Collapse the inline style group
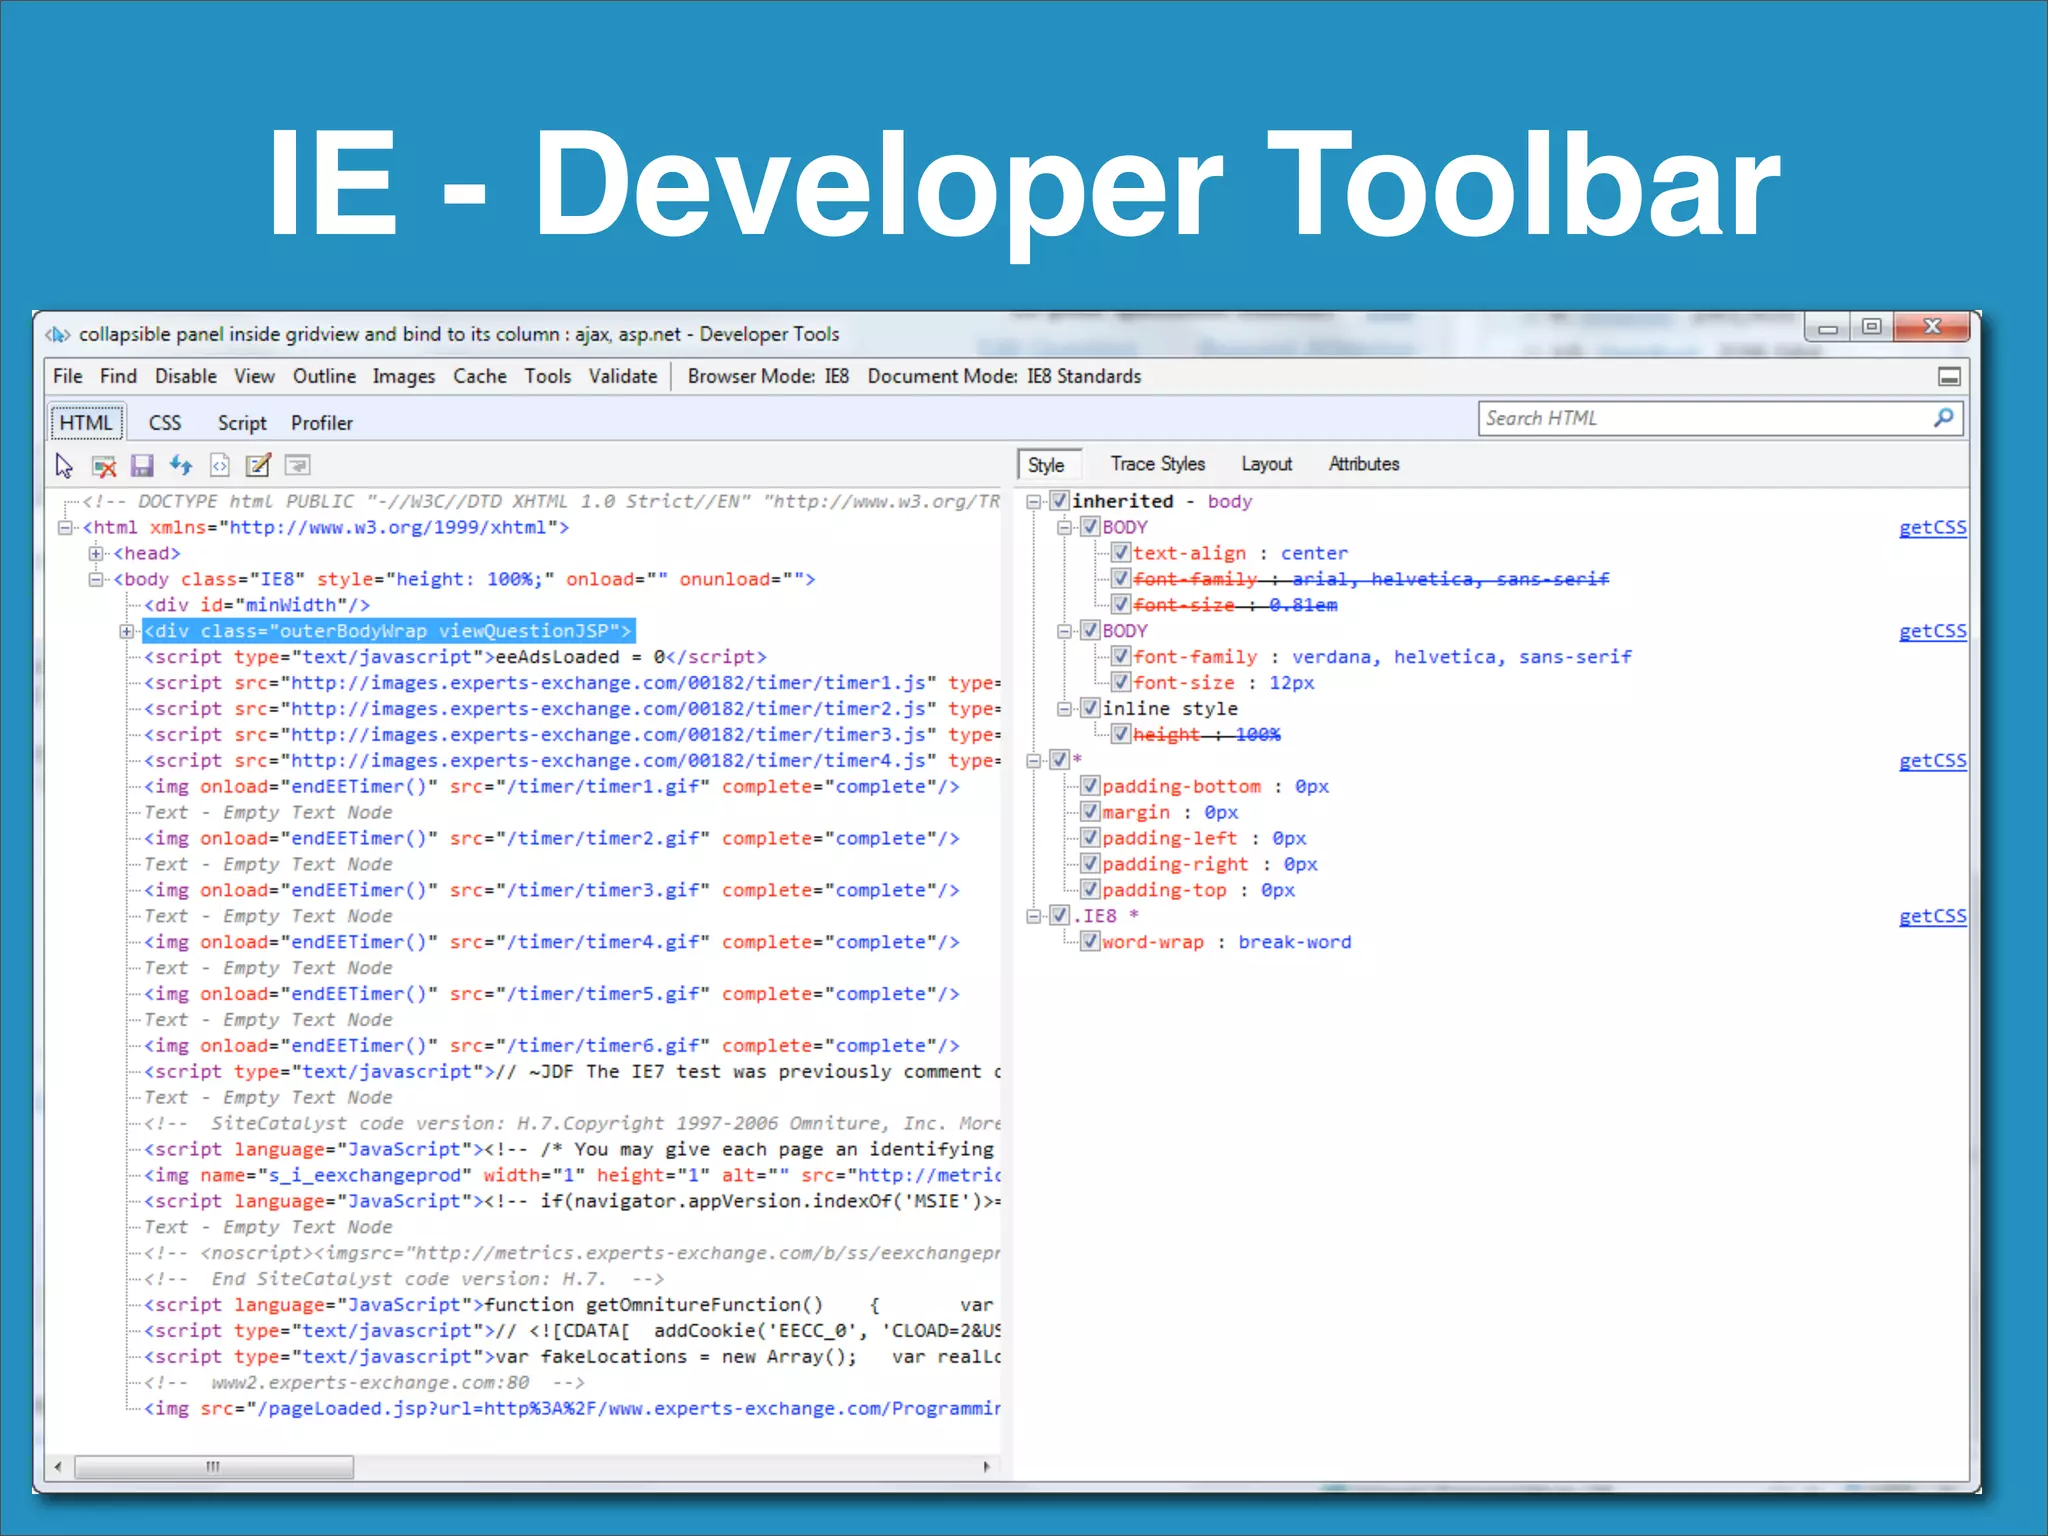The height and width of the screenshot is (1536, 2048). pos(1065,709)
